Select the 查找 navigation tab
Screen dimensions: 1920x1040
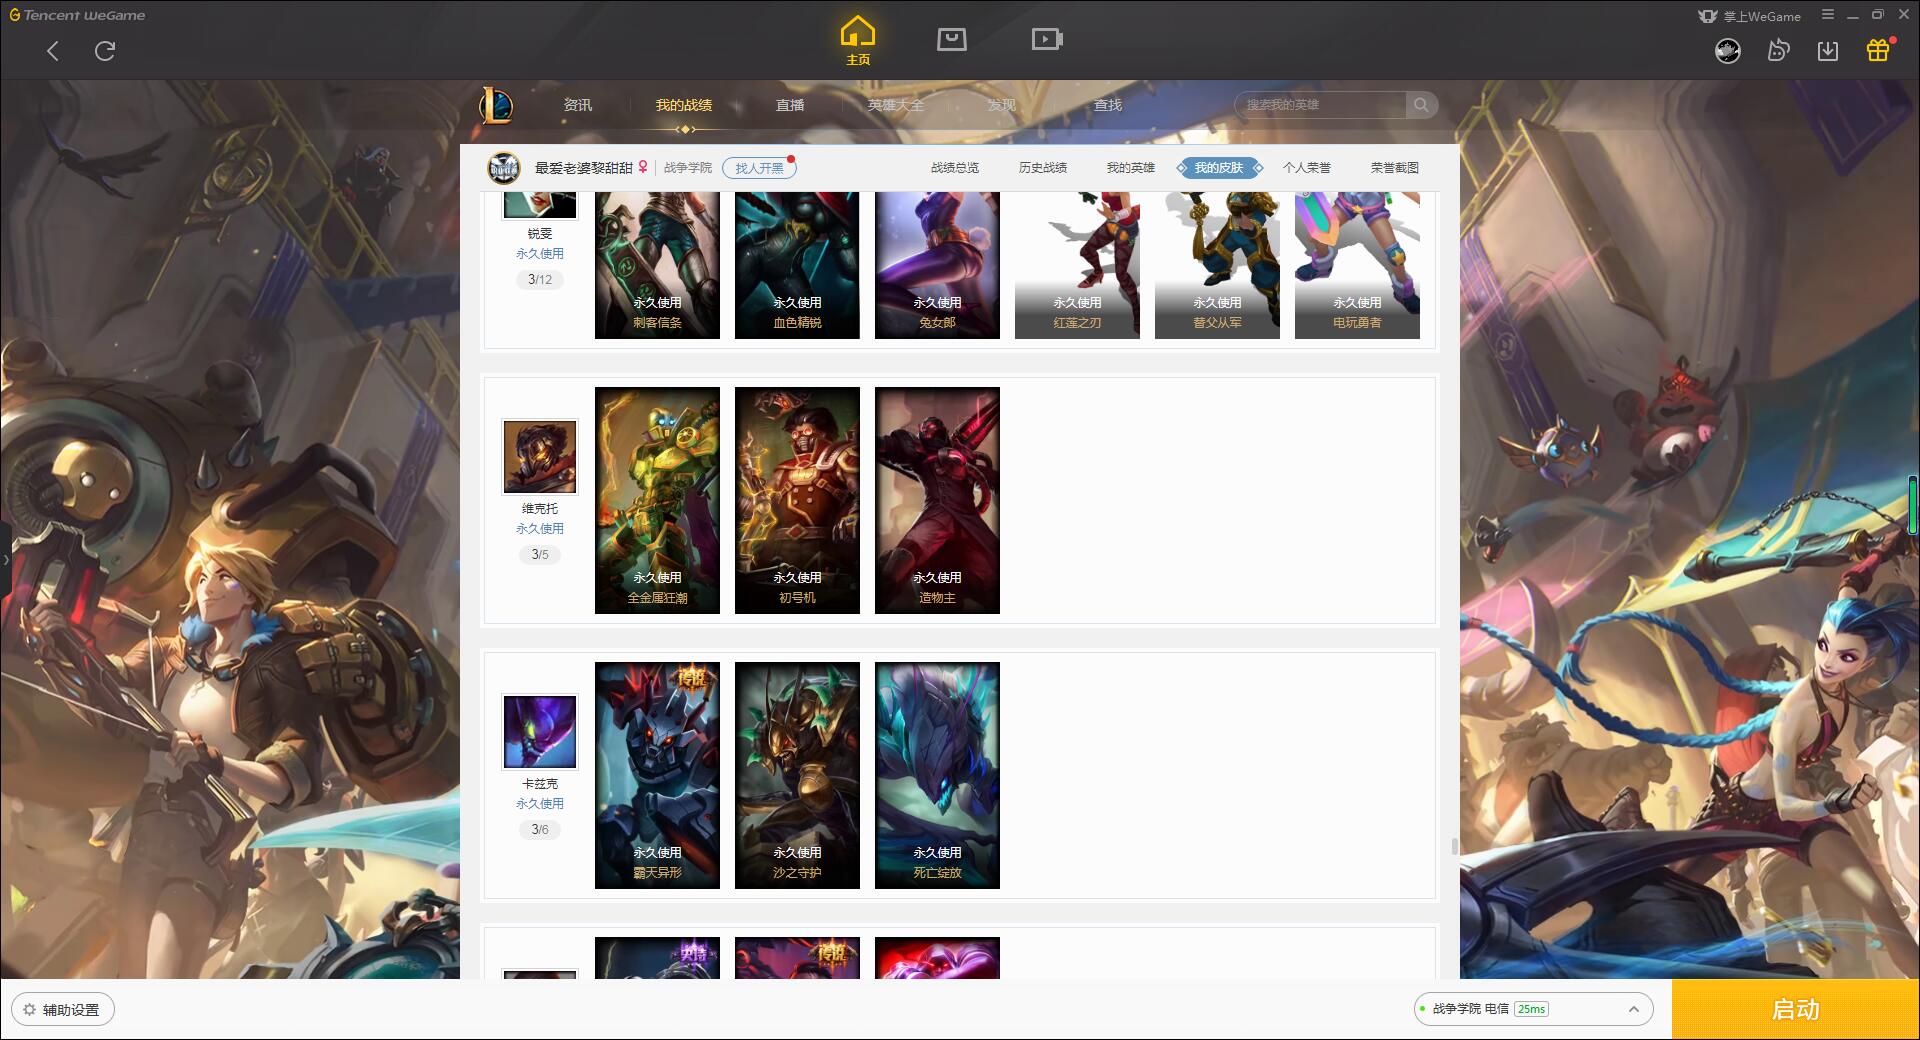pyautogui.click(x=1108, y=105)
